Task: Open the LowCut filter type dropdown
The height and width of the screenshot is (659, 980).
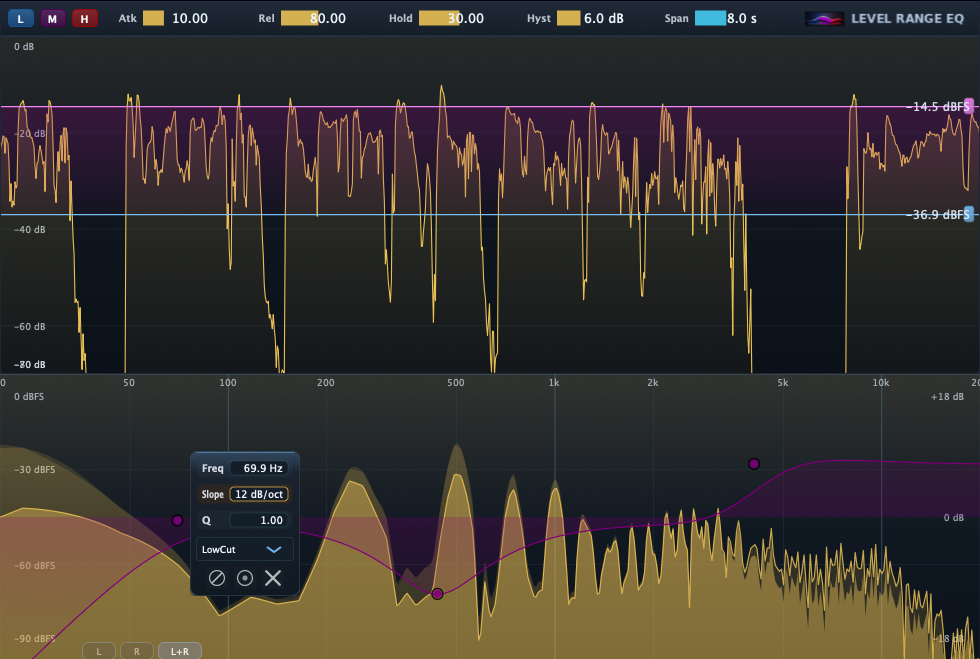Action: click(244, 549)
